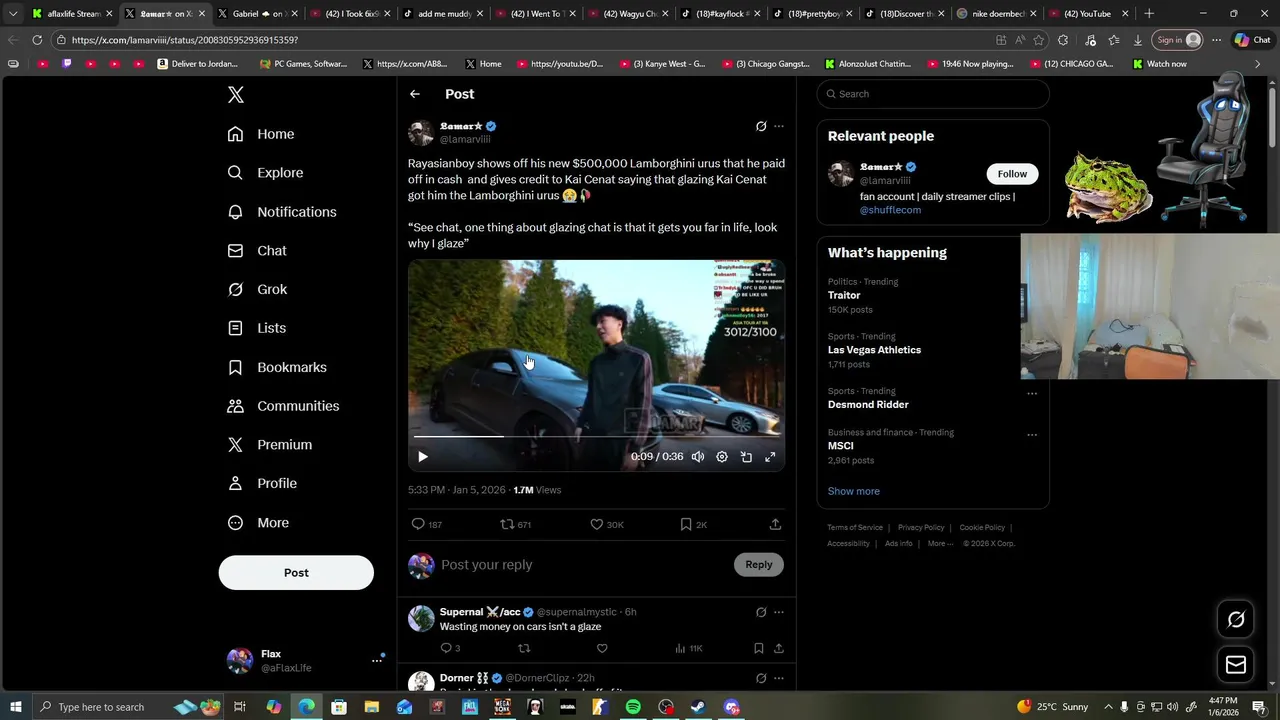Image resolution: width=1280 pixels, height=720 pixels.
Task: Open the Windows Start menu
Action: 16,707
